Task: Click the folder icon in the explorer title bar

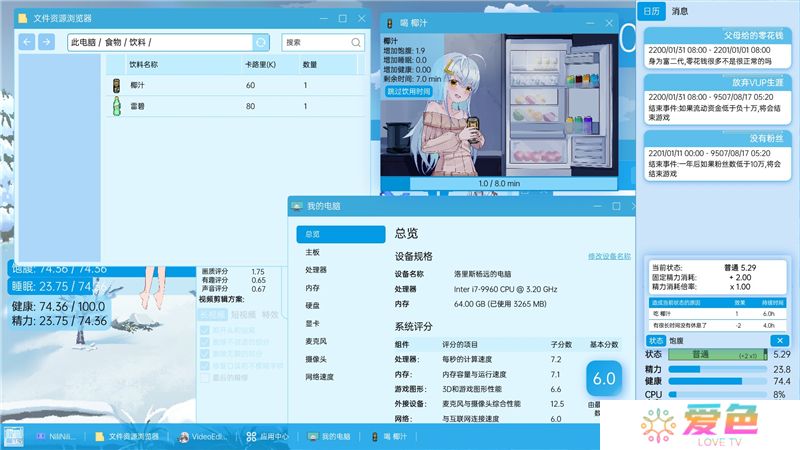Action: pos(22,18)
